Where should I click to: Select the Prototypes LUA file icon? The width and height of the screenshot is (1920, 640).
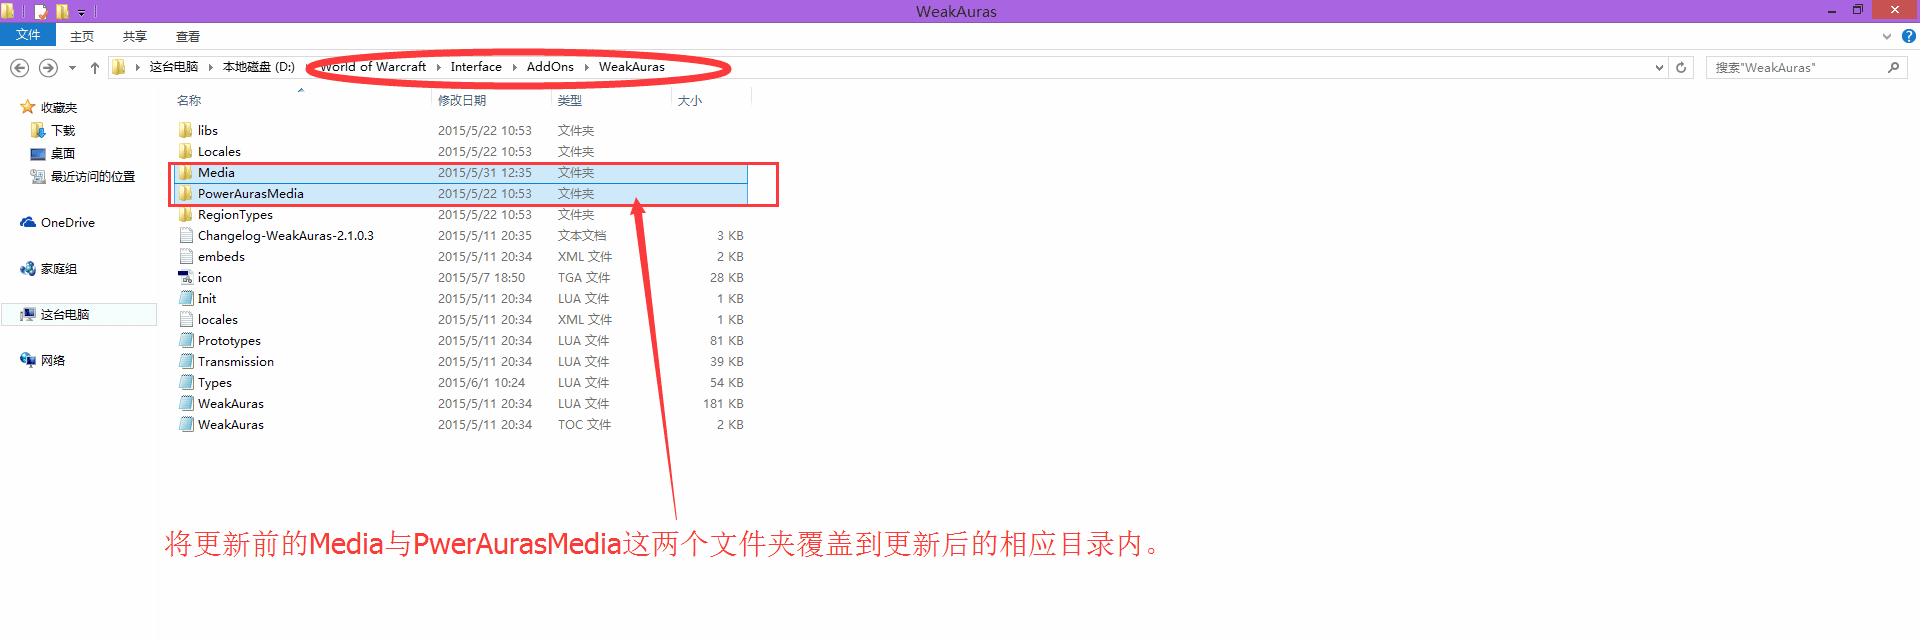tap(186, 340)
